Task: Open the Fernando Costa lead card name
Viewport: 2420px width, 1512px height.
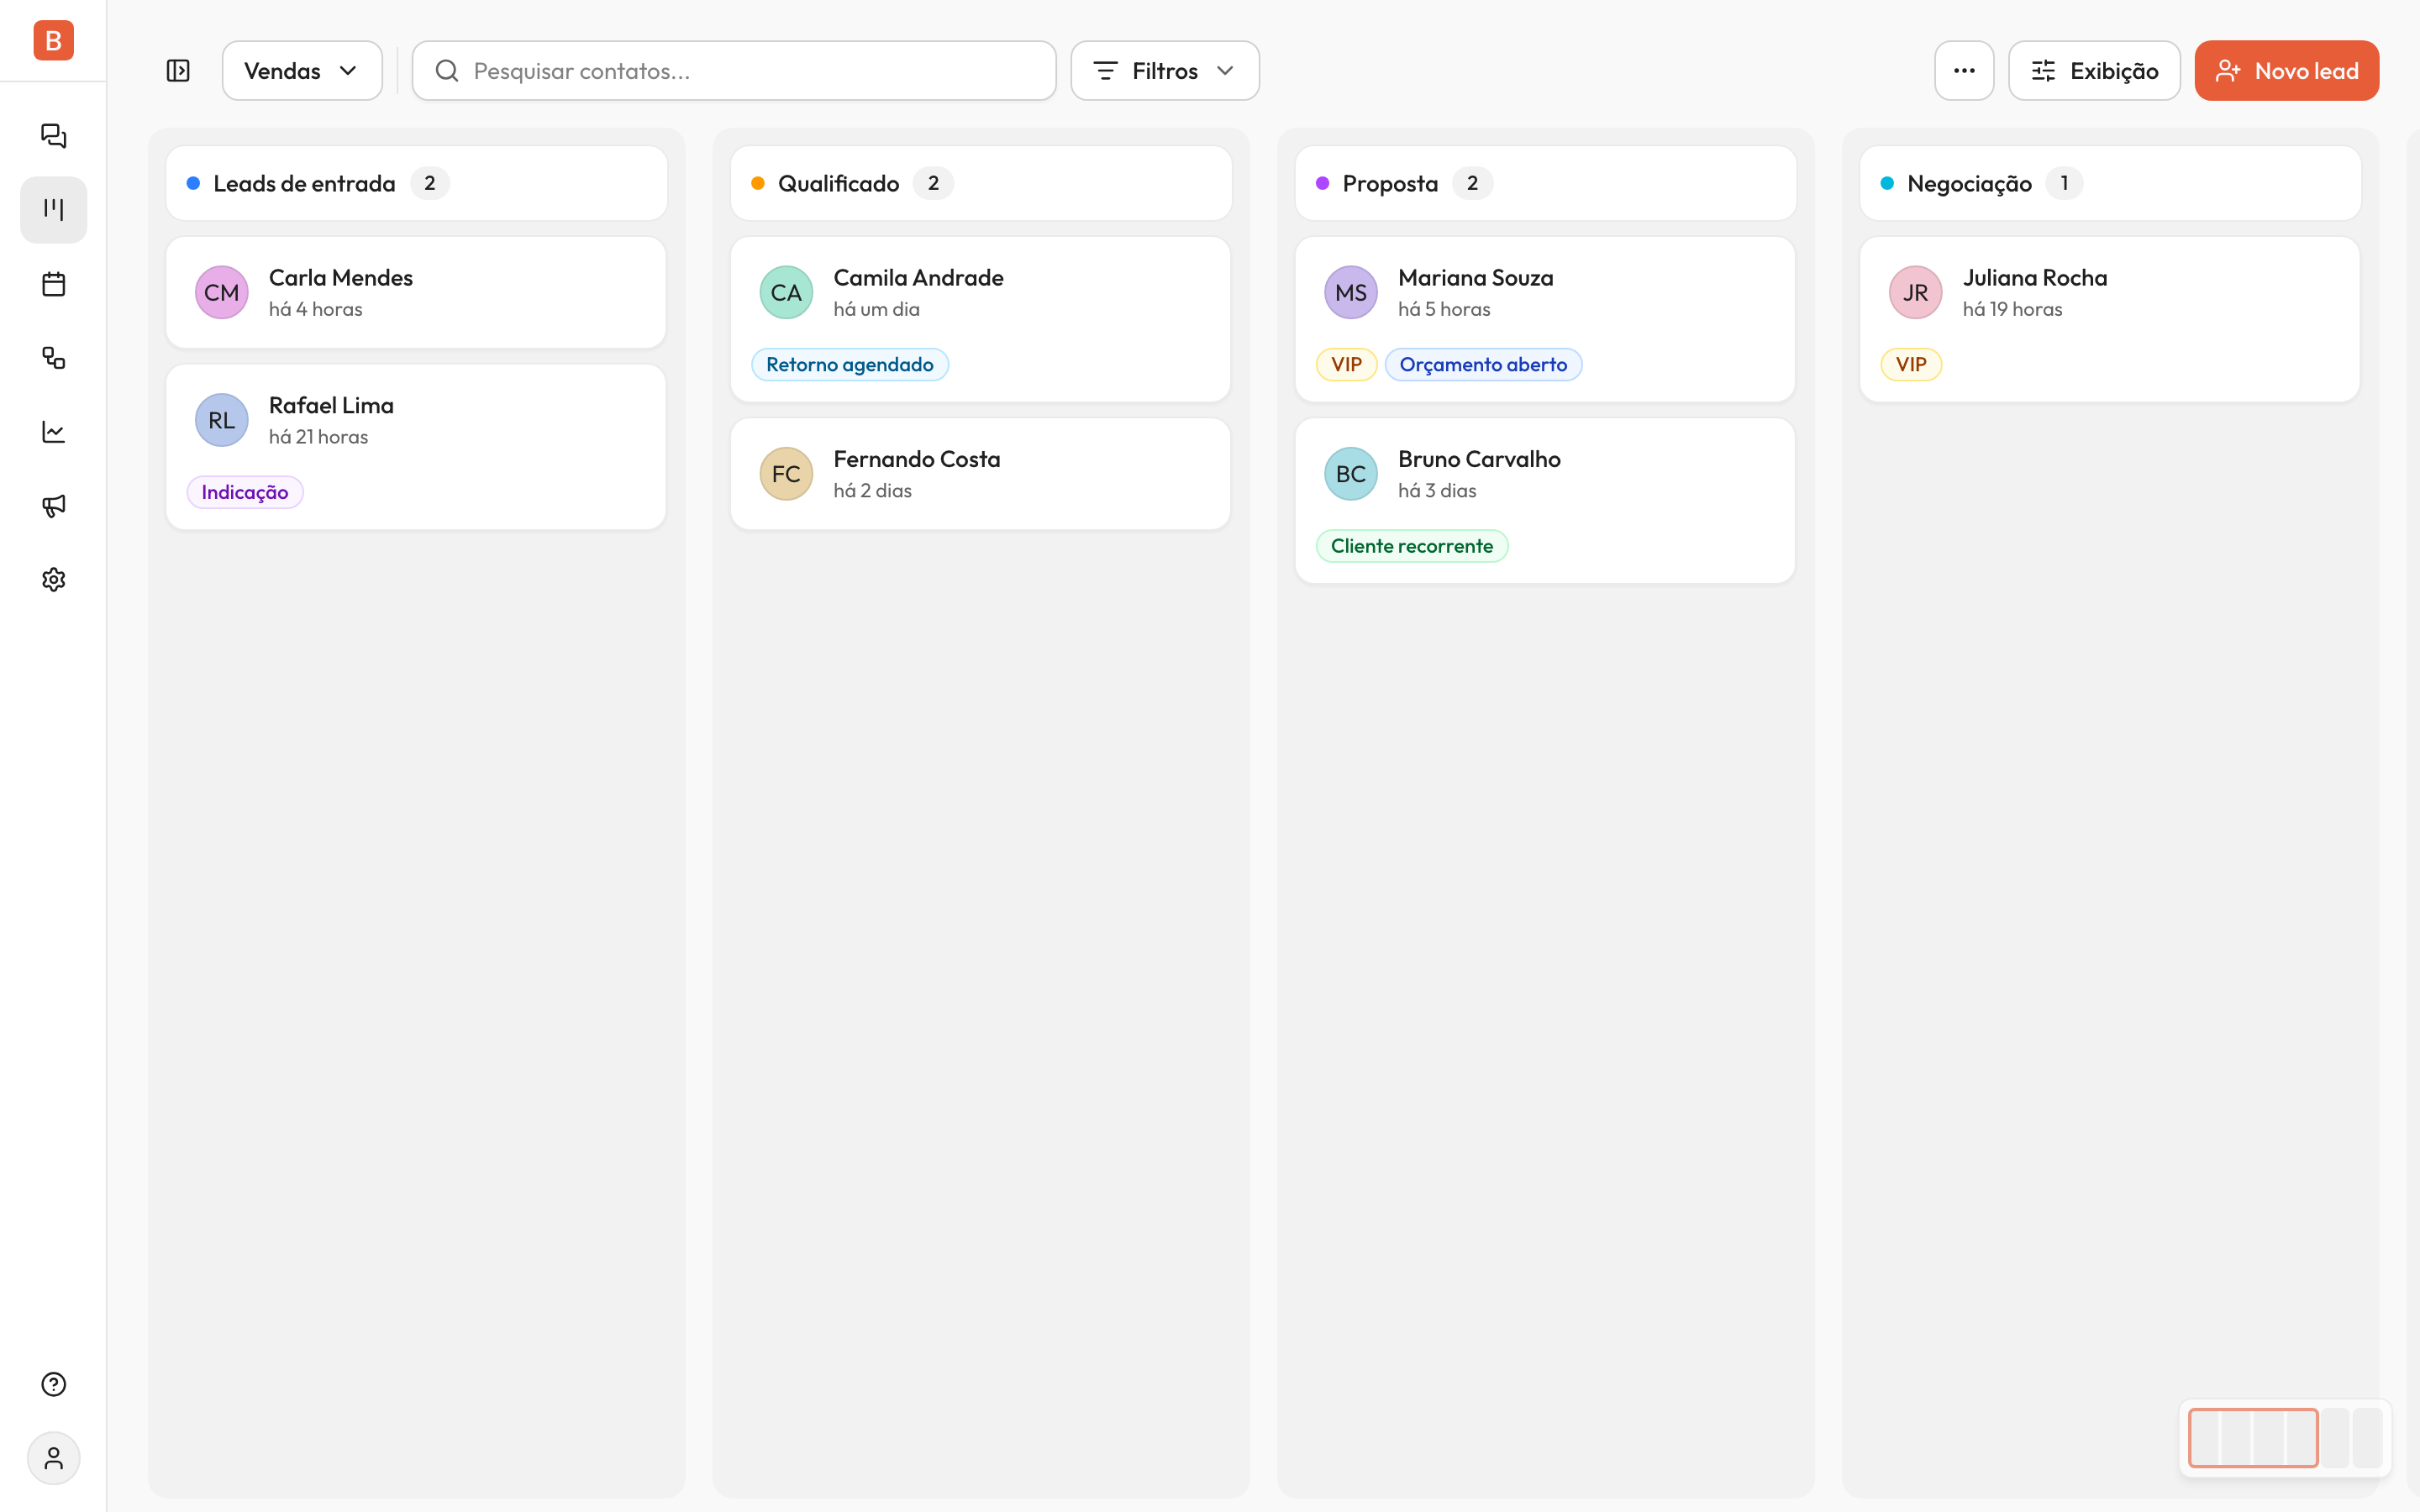Action: (916, 459)
